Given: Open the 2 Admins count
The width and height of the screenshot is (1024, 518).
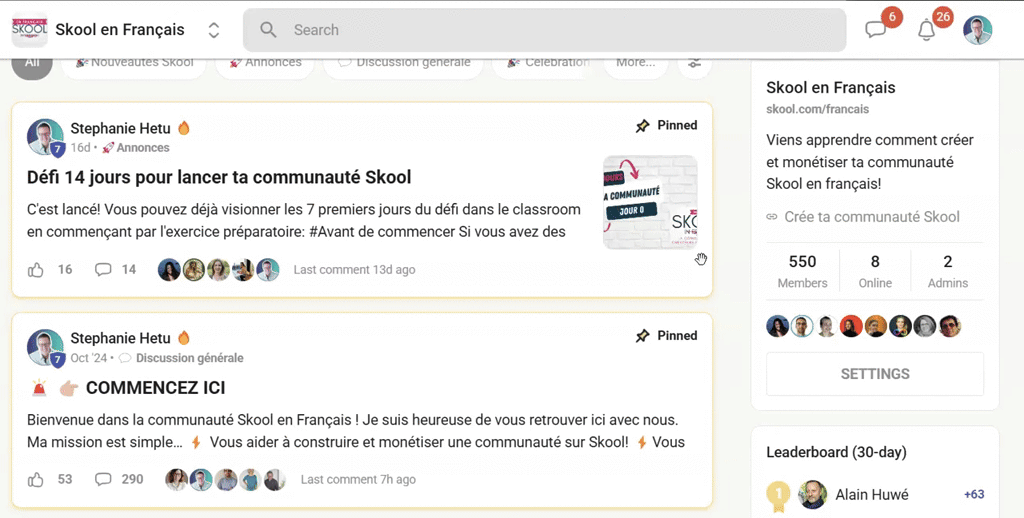Looking at the screenshot, I should pyautogui.click(x=948, y=271).
